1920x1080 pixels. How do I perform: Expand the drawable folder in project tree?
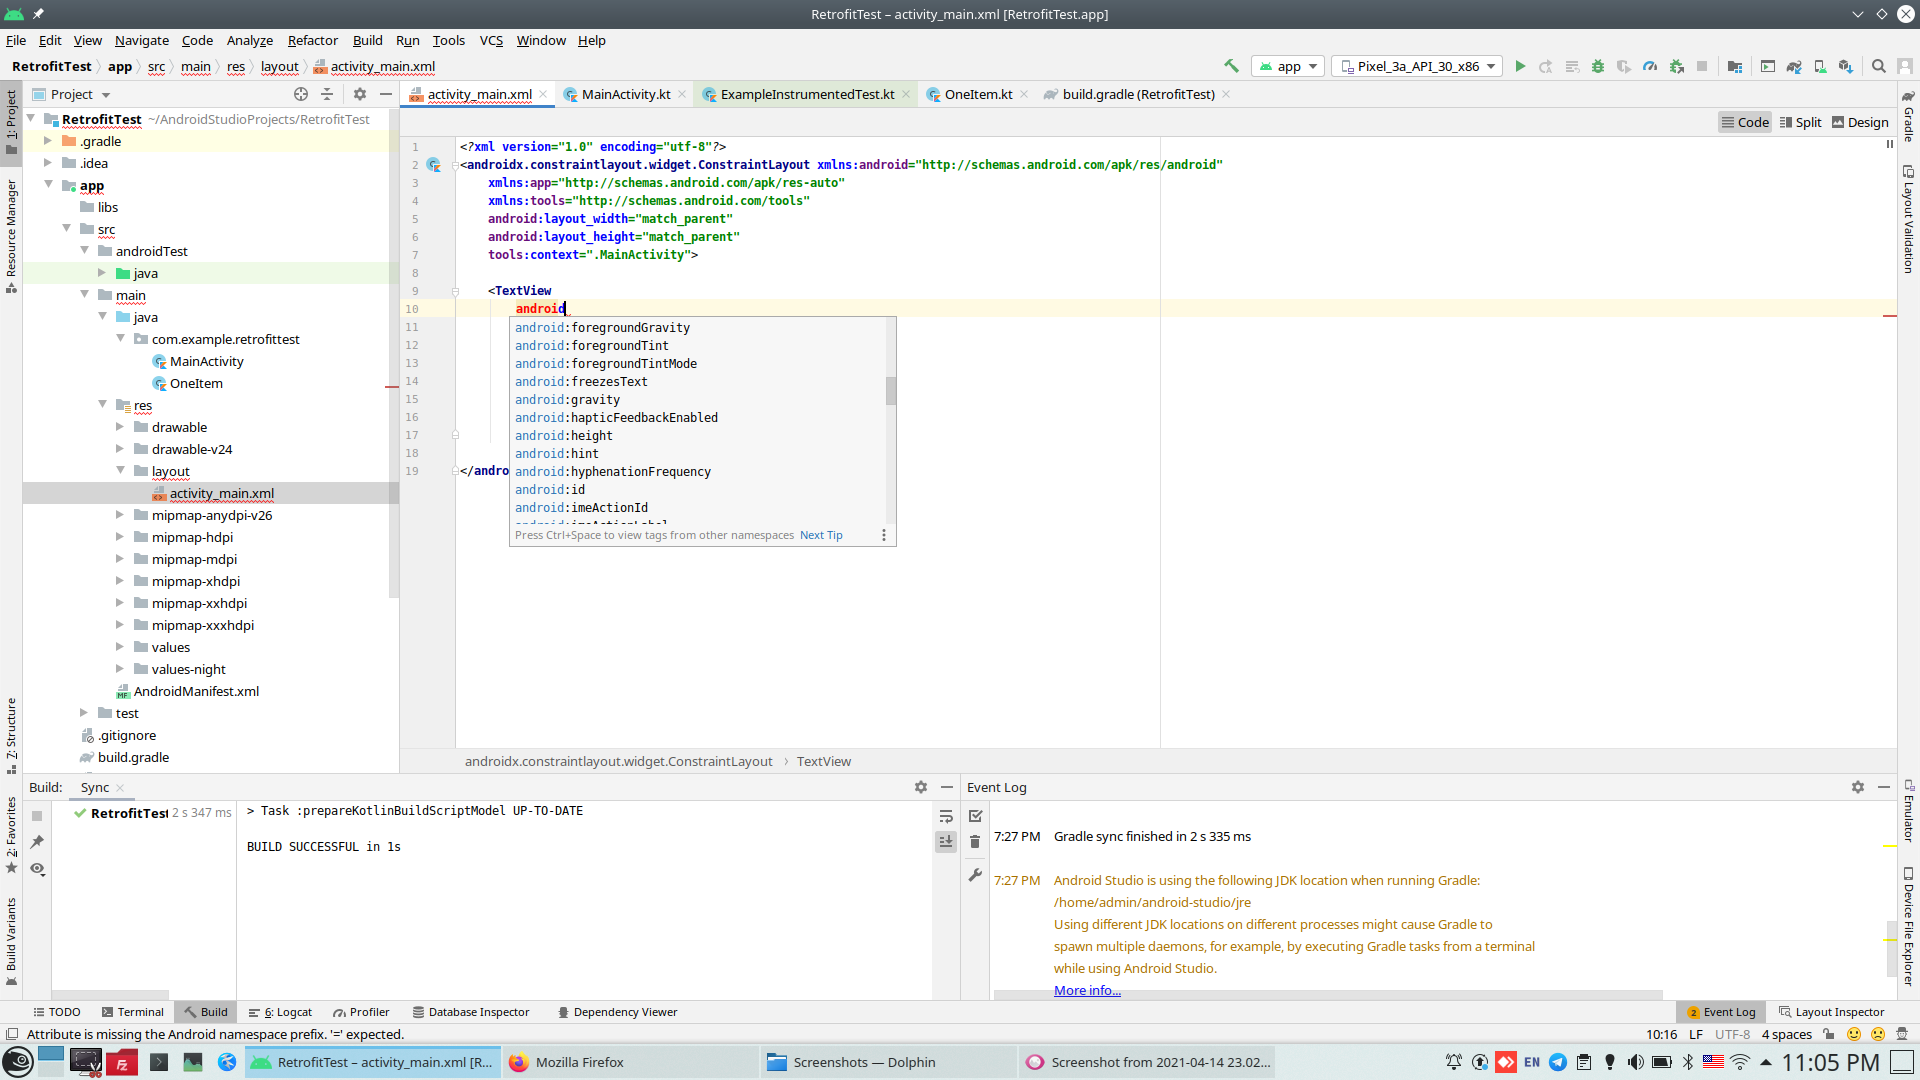[120, 427]
